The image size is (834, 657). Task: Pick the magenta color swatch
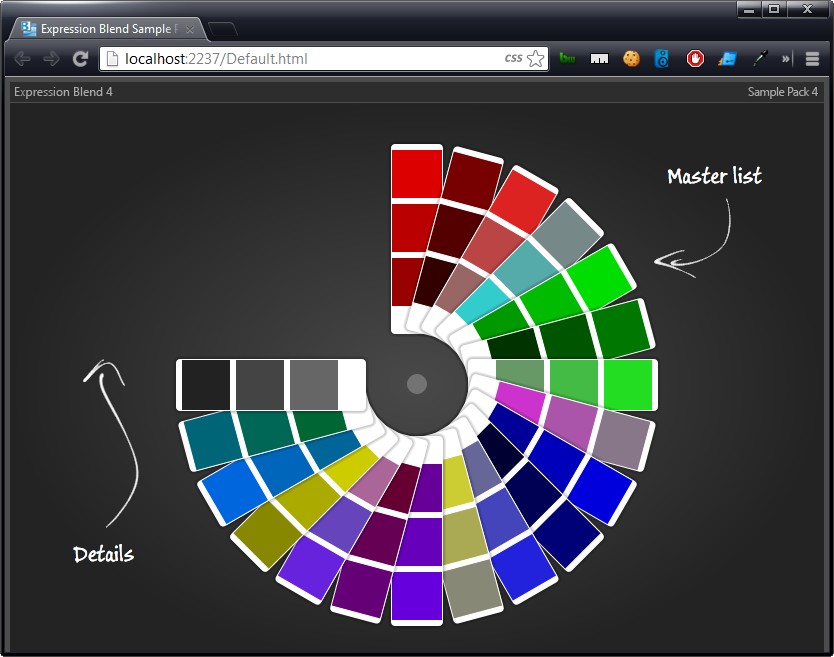[519, 402]
